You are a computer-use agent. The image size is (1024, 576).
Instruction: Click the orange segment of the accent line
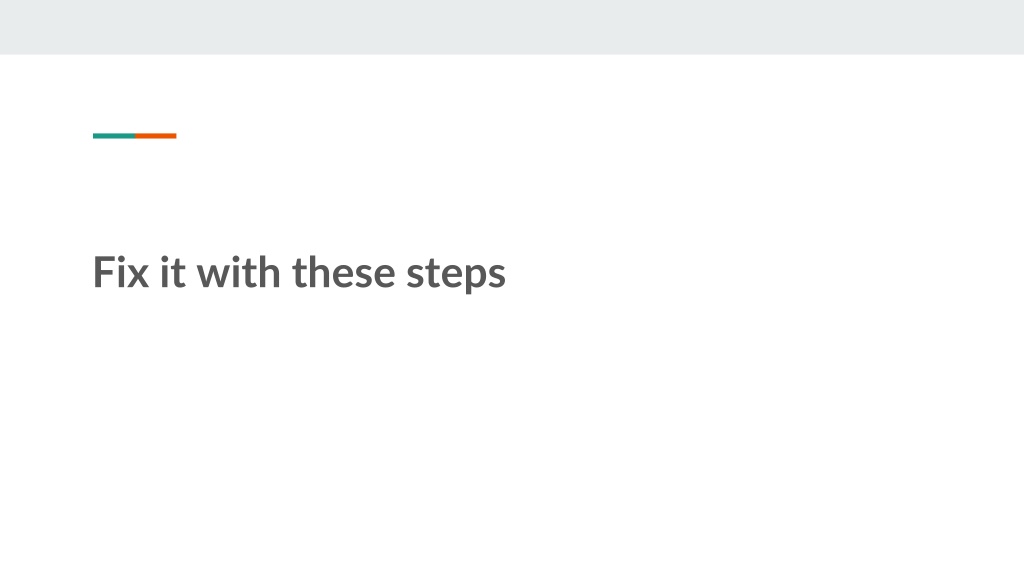pos(156,136)
